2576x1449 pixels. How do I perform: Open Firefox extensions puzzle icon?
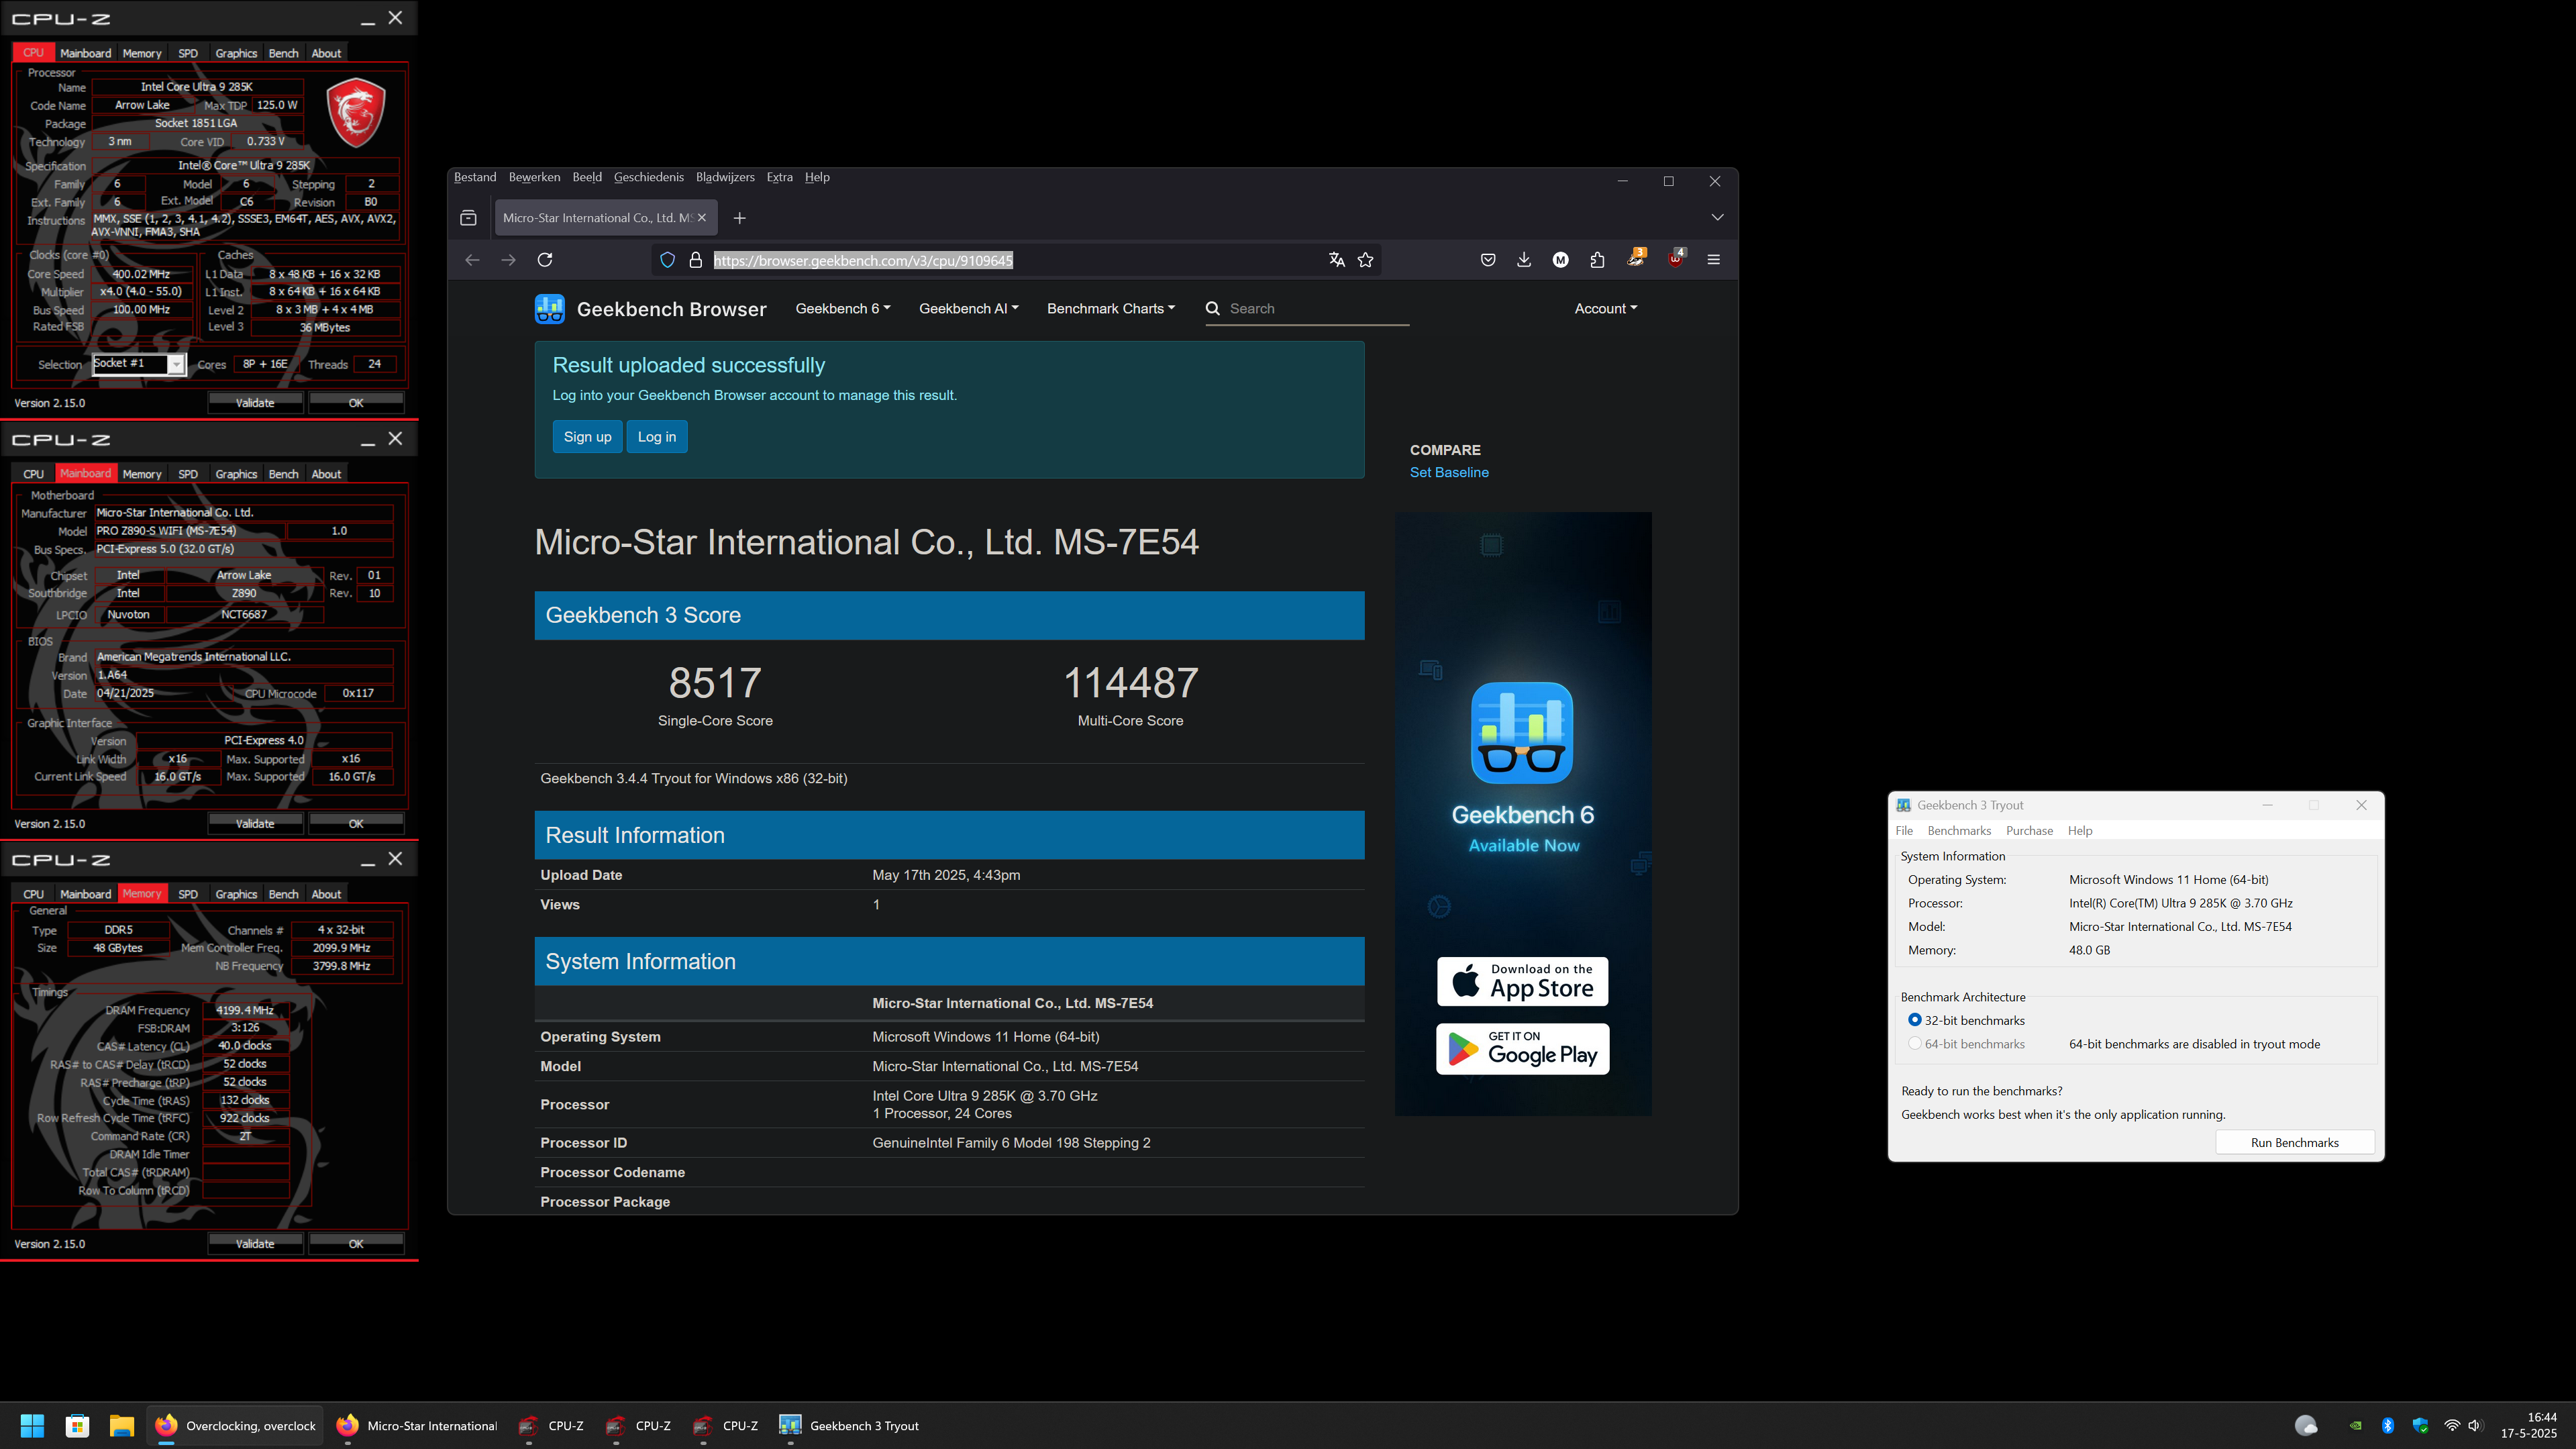click(x=1597, y=260)
